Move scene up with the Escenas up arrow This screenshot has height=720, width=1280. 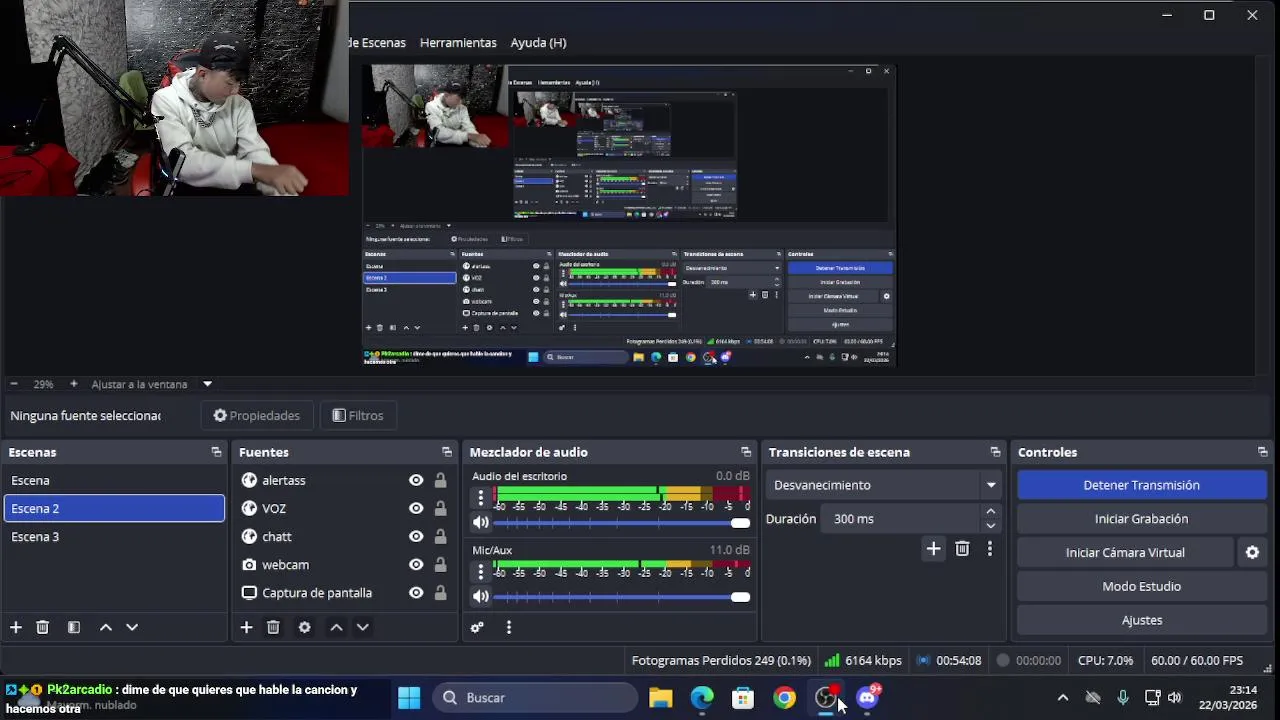[105, 627]
